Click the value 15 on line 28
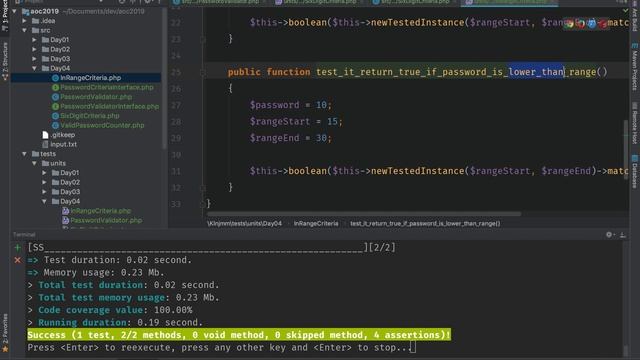 point(332,122)
